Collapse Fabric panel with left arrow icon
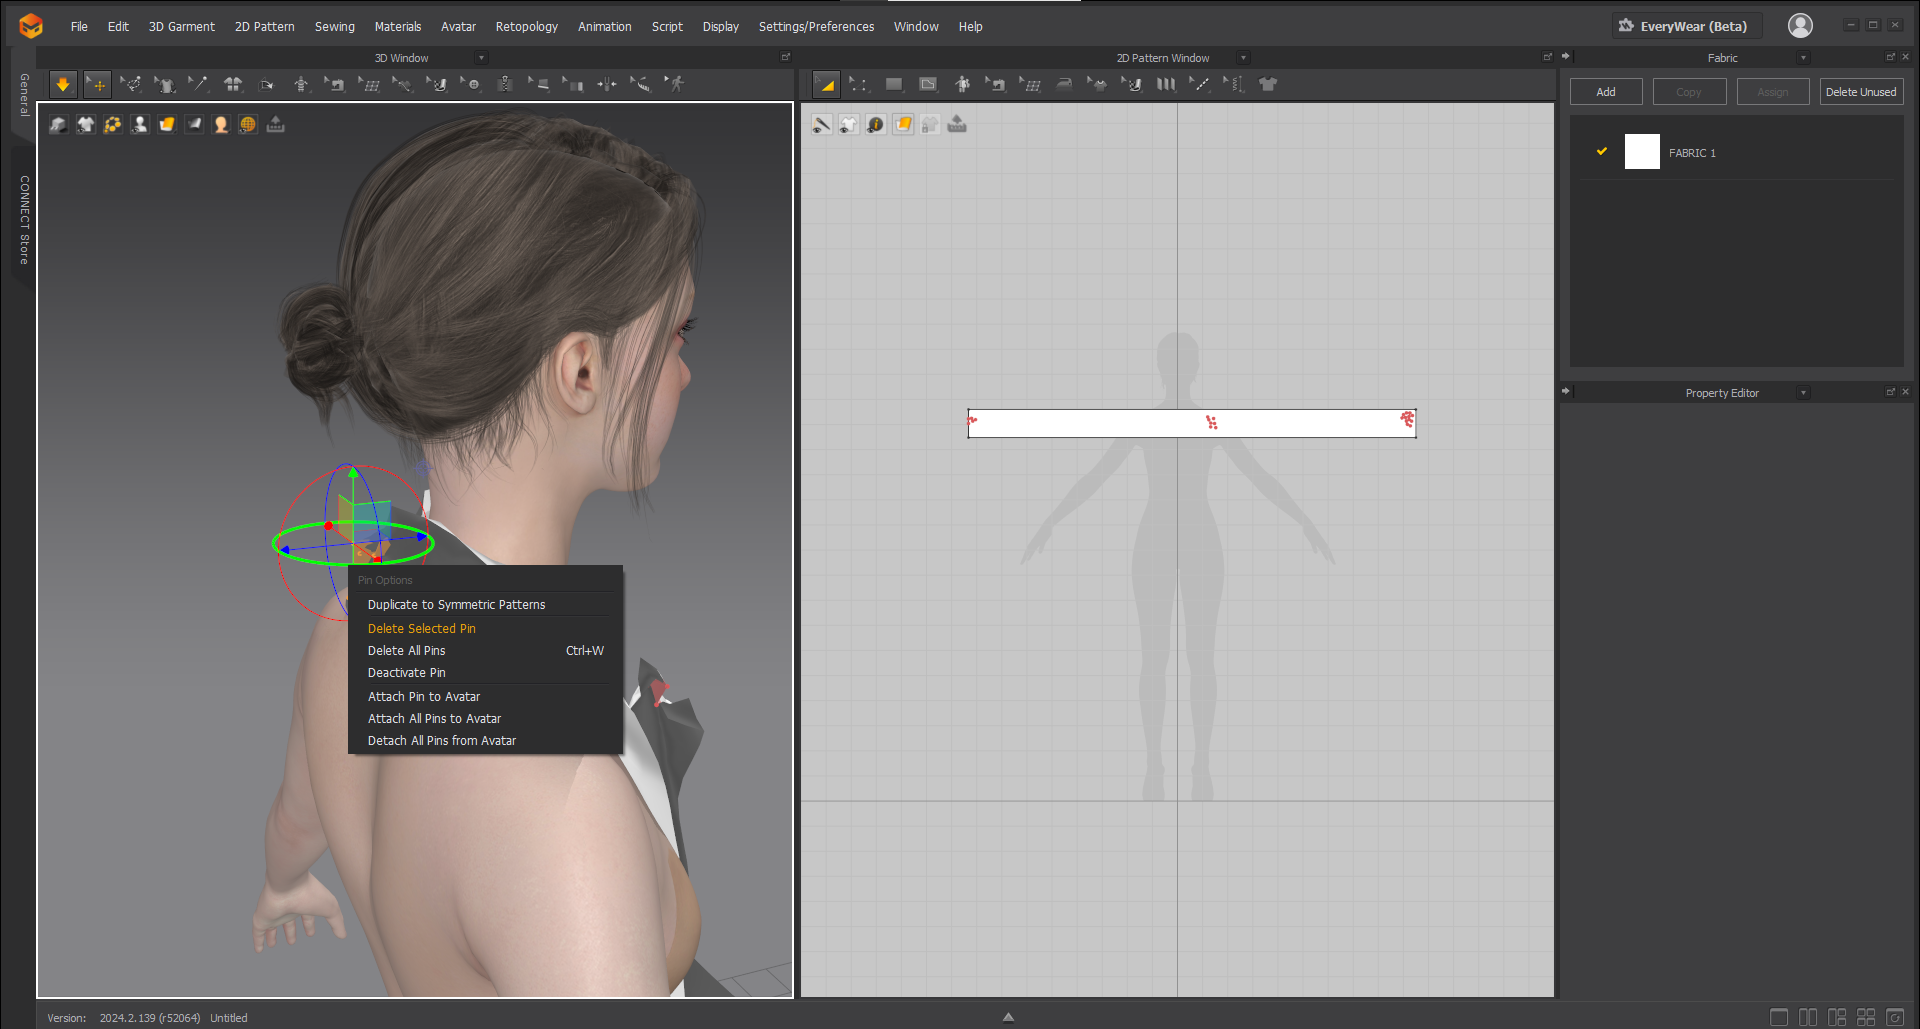 [x=1566, y=56]
